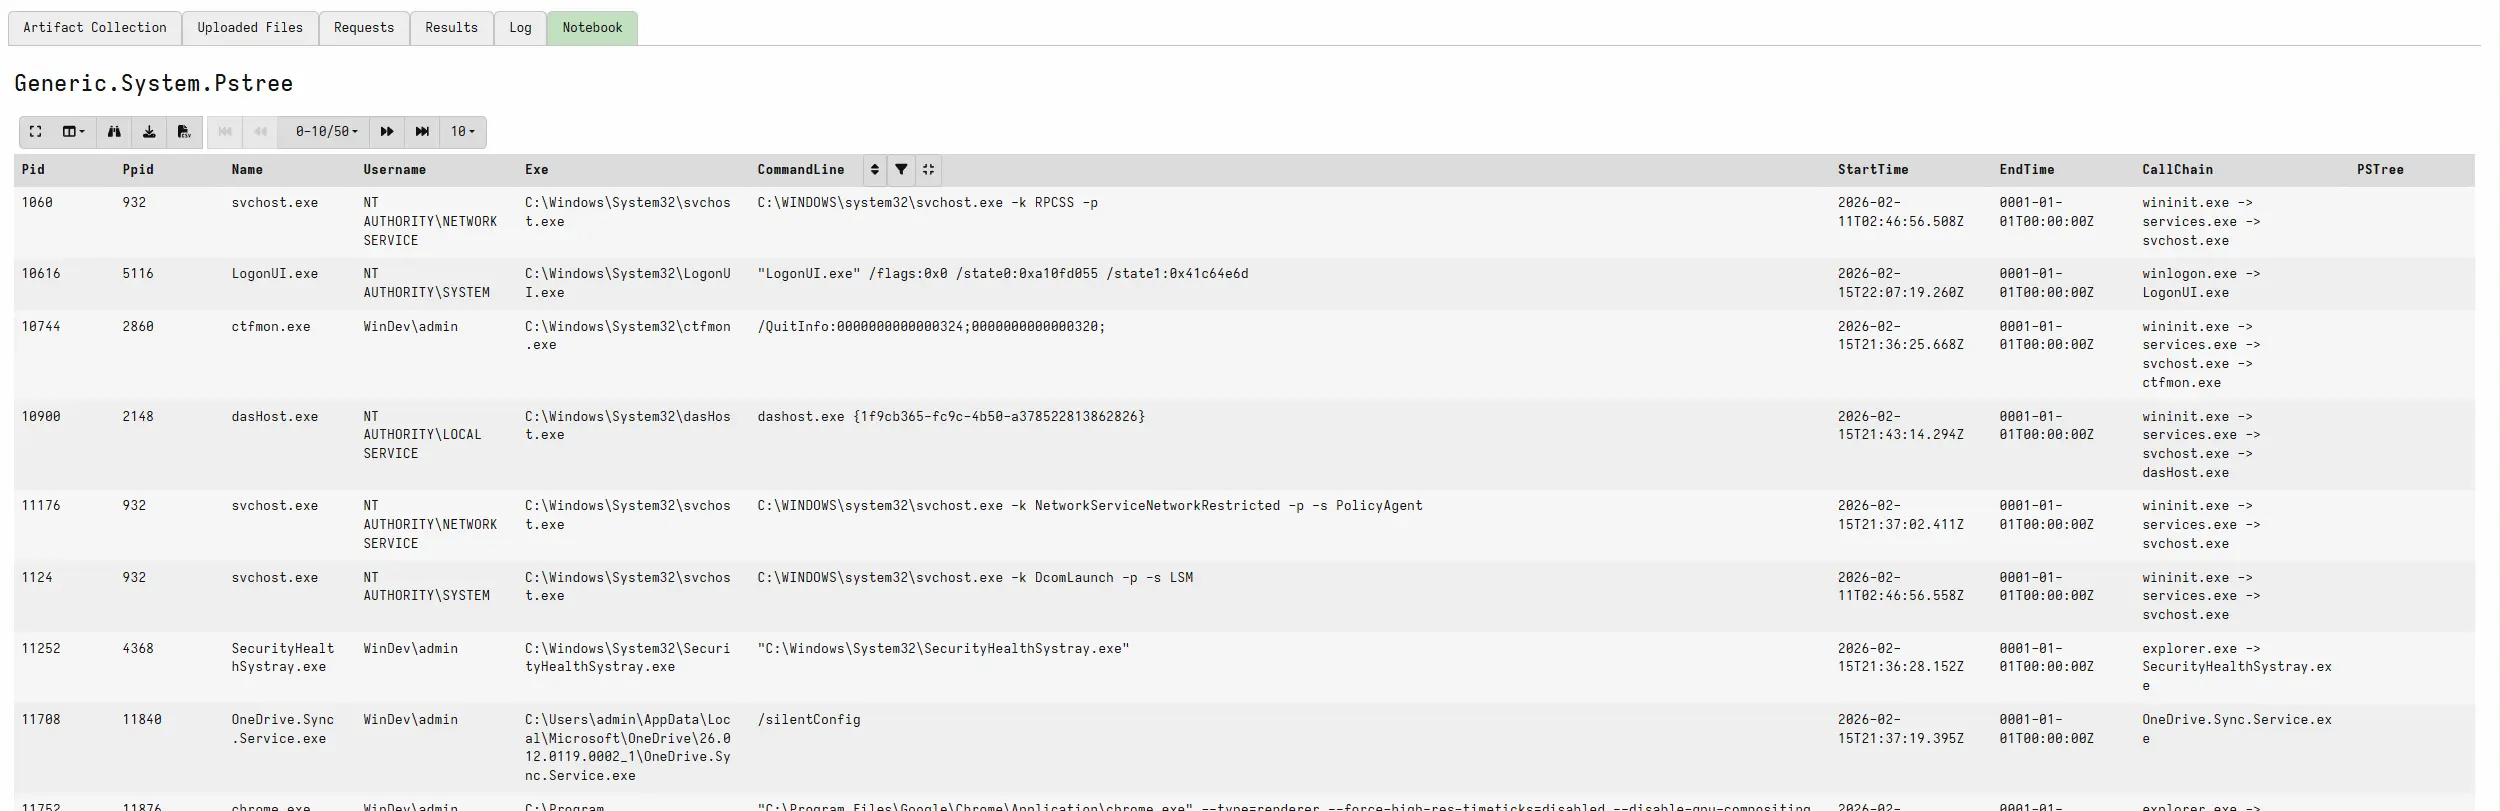Go to the next page of results
Screen dimensions: 2500x811
click(387, 132)
